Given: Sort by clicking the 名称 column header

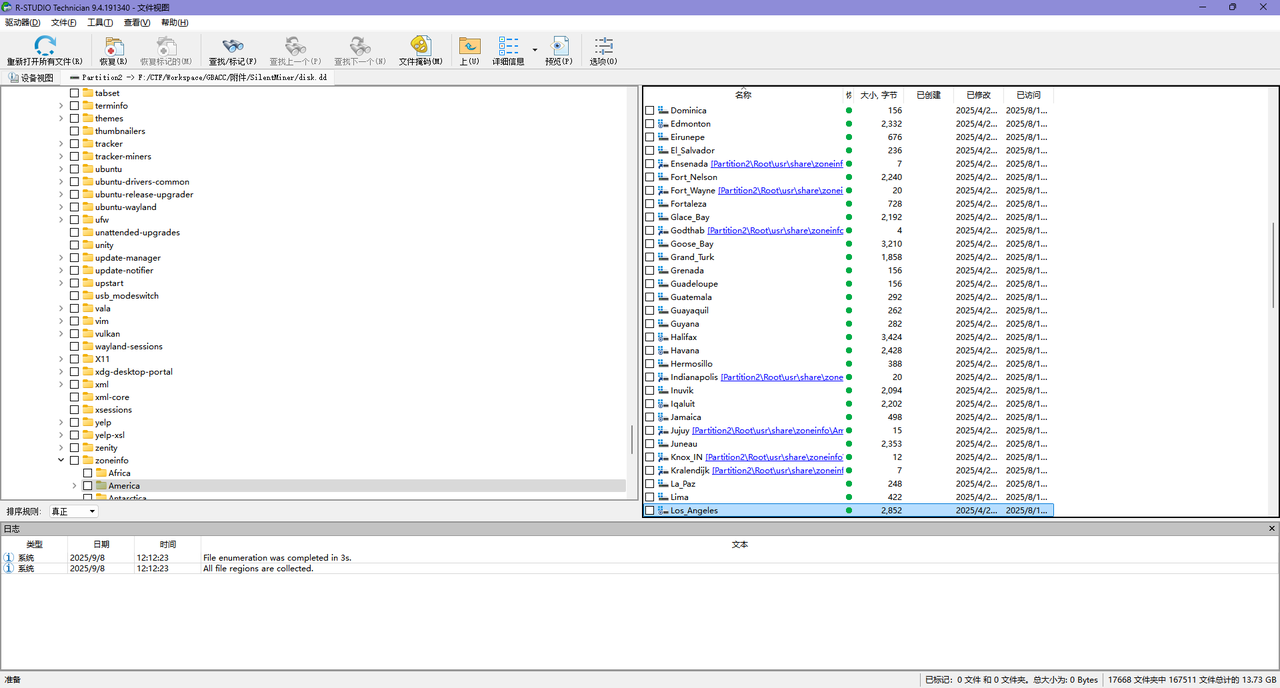Looking at the screenshot, I should point(743,95).
